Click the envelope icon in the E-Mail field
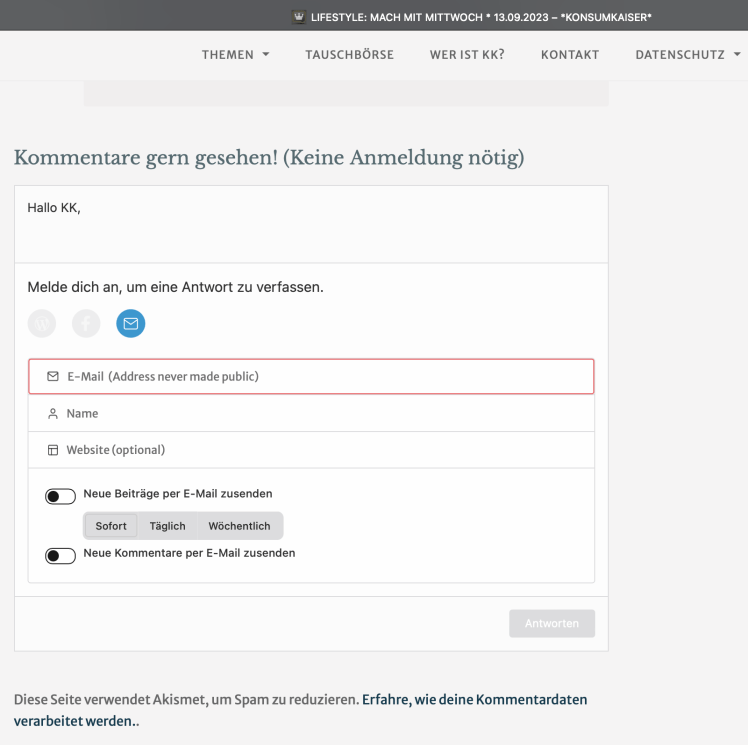 [53, 377]
